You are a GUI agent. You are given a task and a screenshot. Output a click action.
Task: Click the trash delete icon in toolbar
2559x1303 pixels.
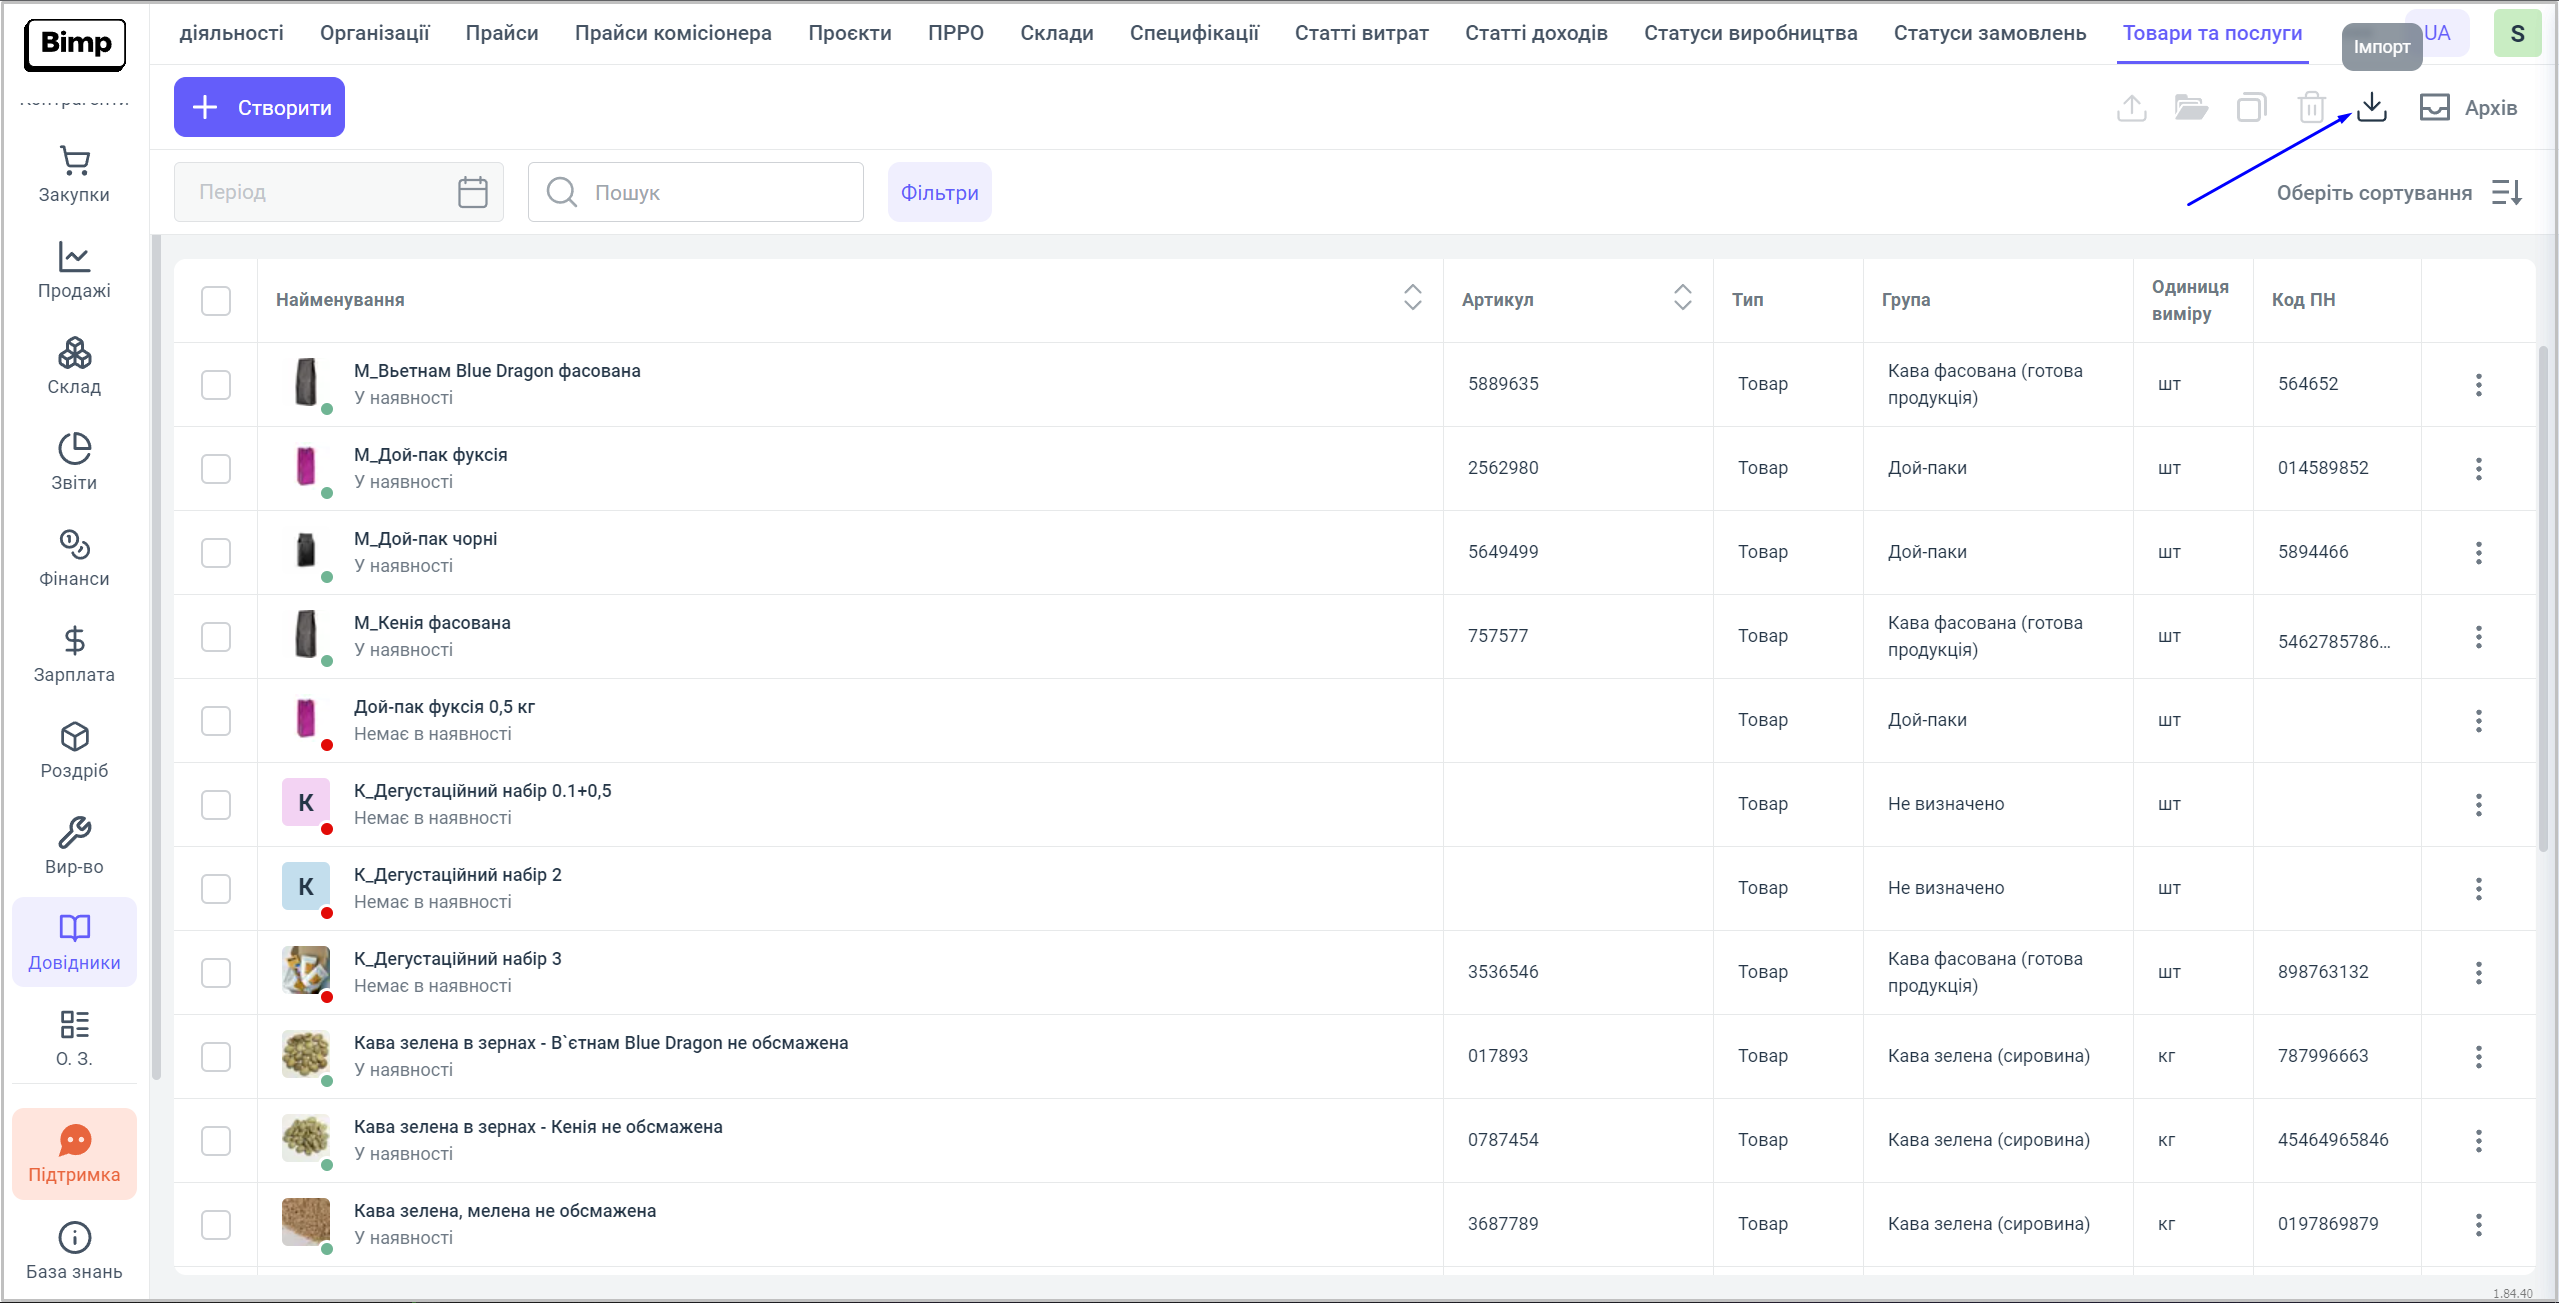point(2311,107)
